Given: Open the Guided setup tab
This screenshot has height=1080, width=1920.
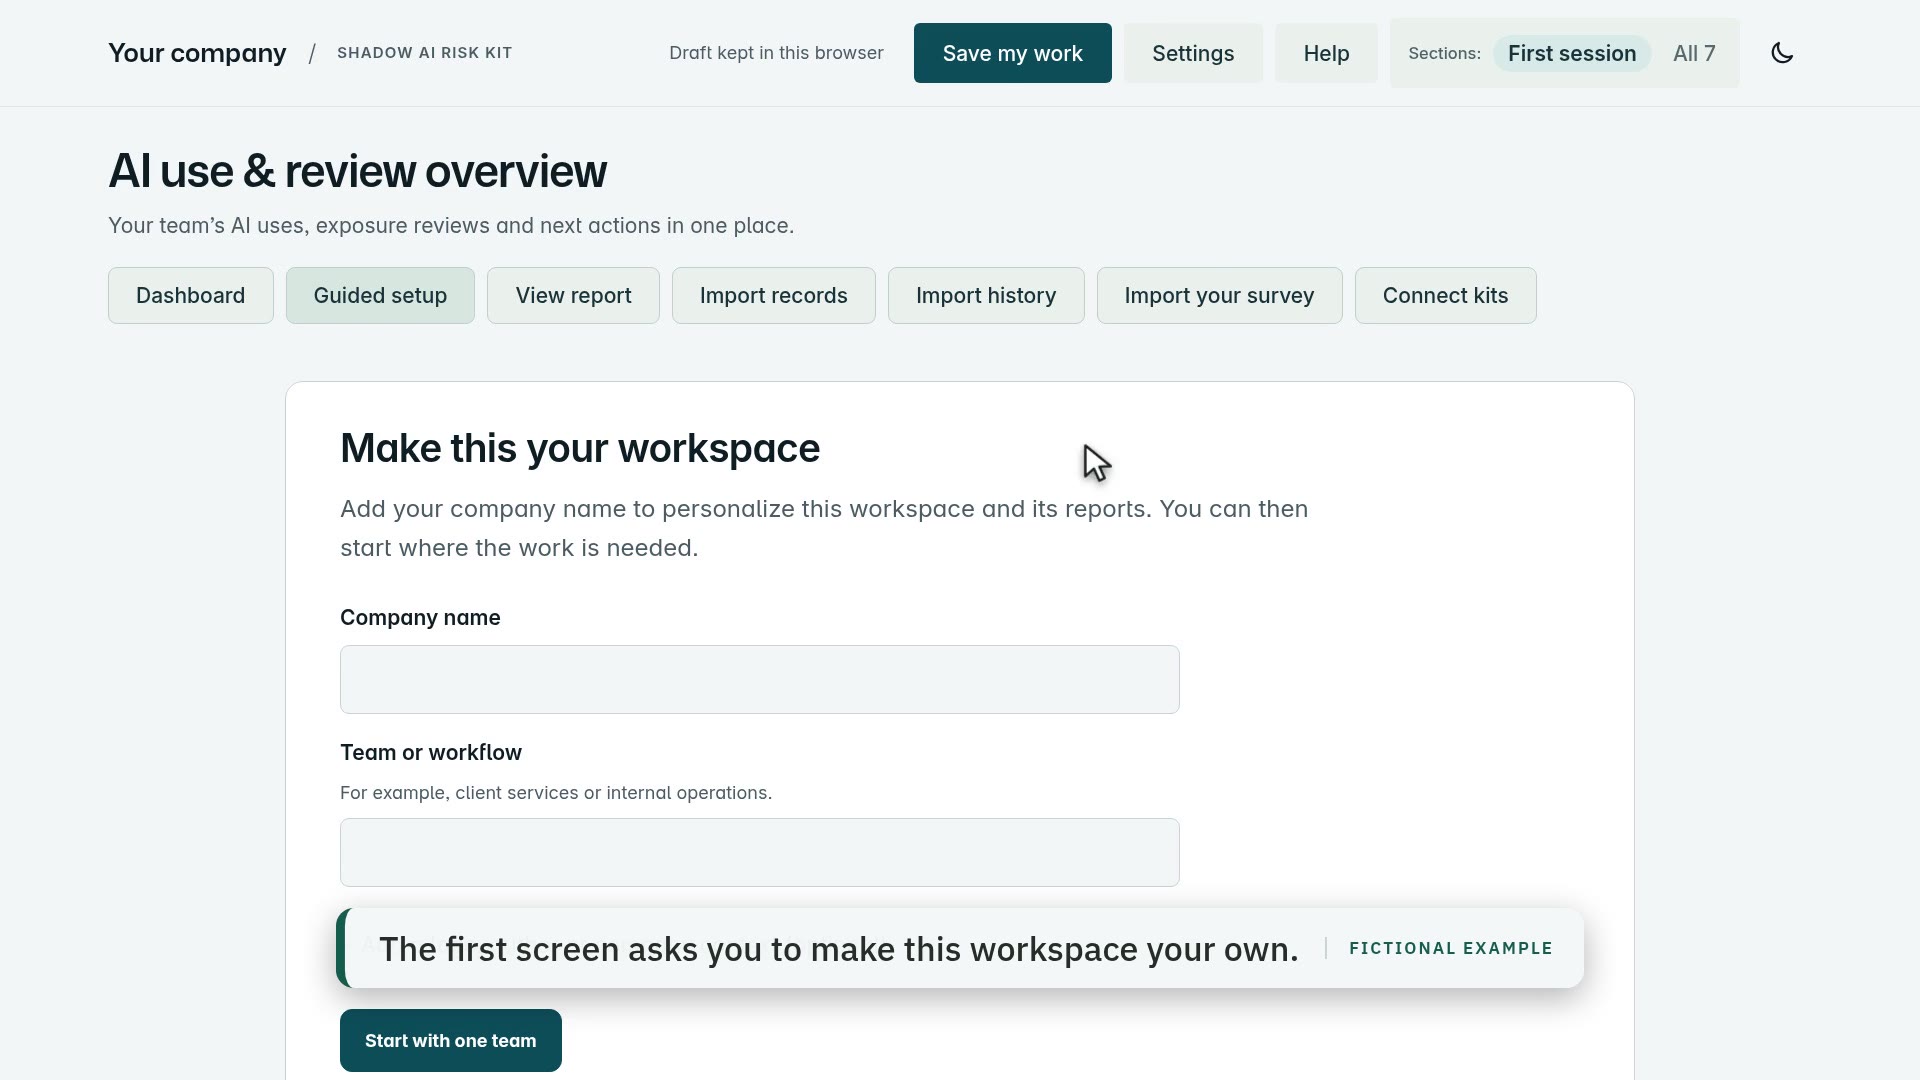Looking at the screenshot, I should [x=380, y=295].
